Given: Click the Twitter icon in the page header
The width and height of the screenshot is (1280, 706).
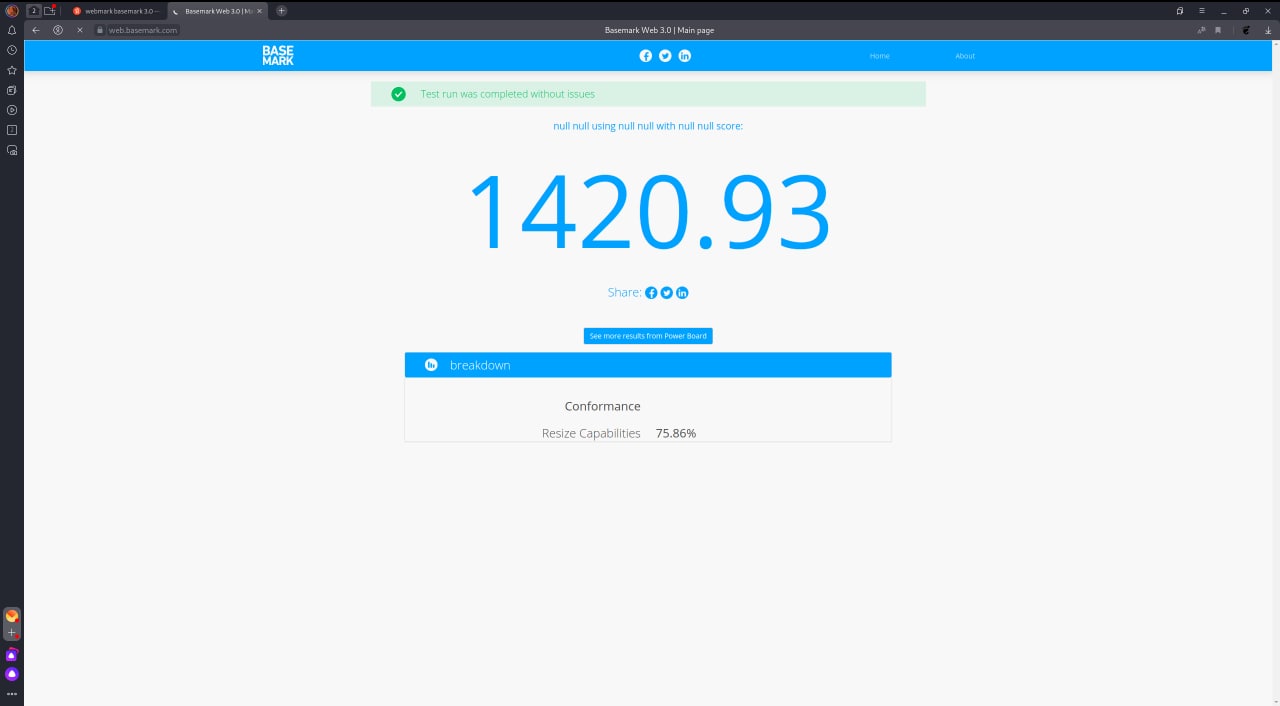Looking at the screenshot, I should [665, 56].
